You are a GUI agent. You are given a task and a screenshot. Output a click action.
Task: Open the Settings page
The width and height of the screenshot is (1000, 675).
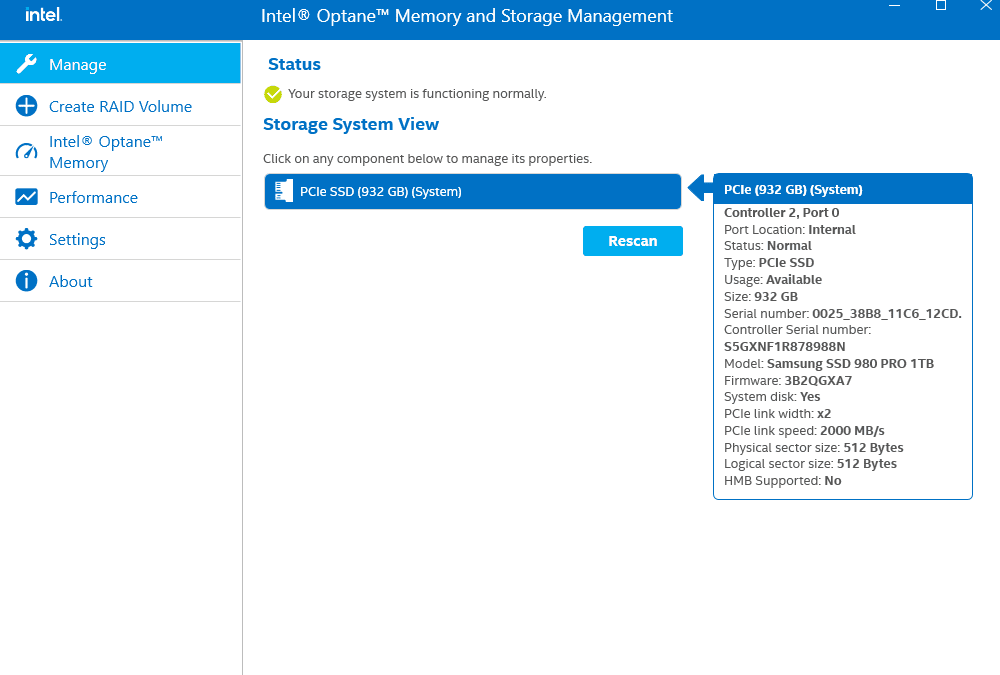click(x=121, y=239)
